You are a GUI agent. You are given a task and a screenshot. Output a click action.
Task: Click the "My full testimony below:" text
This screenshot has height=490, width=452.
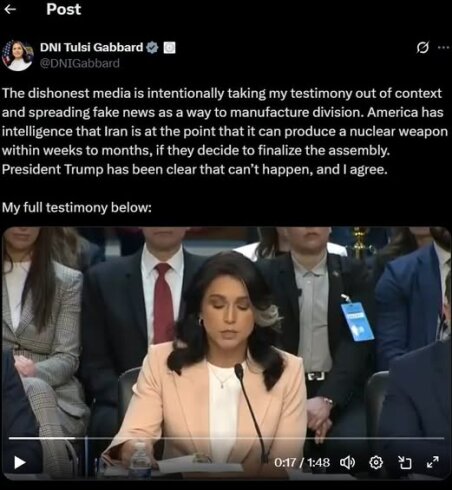pyautogui.click(x=77, y=207)
